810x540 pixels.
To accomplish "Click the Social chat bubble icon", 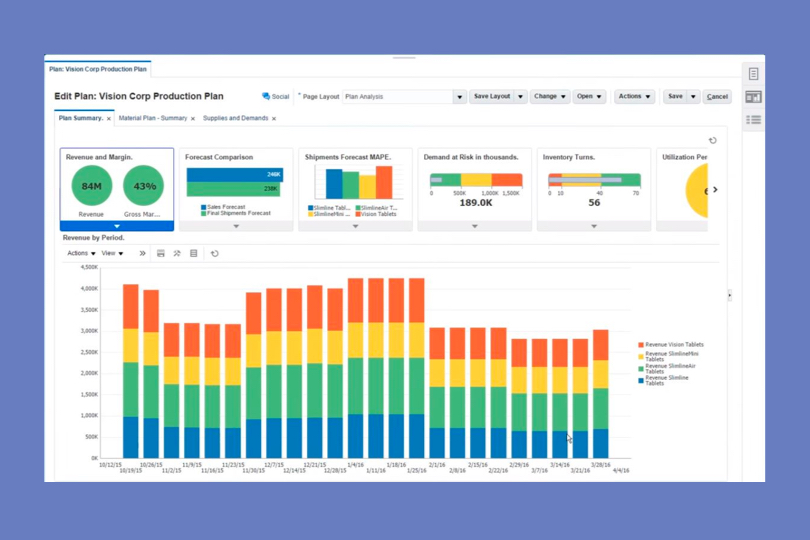I will 266,96.
